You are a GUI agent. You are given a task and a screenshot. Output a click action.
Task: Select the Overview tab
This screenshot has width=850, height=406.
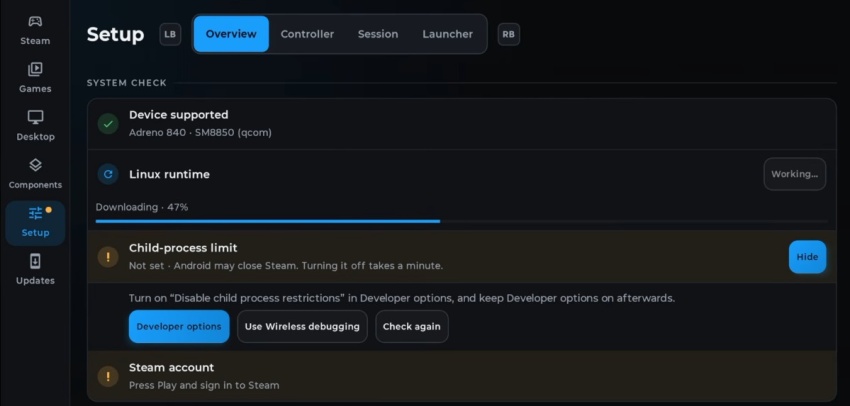[231, 34]
